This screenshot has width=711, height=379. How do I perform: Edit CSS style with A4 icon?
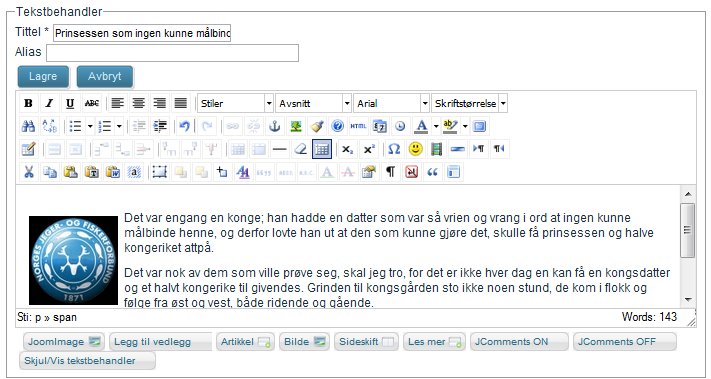243,172
